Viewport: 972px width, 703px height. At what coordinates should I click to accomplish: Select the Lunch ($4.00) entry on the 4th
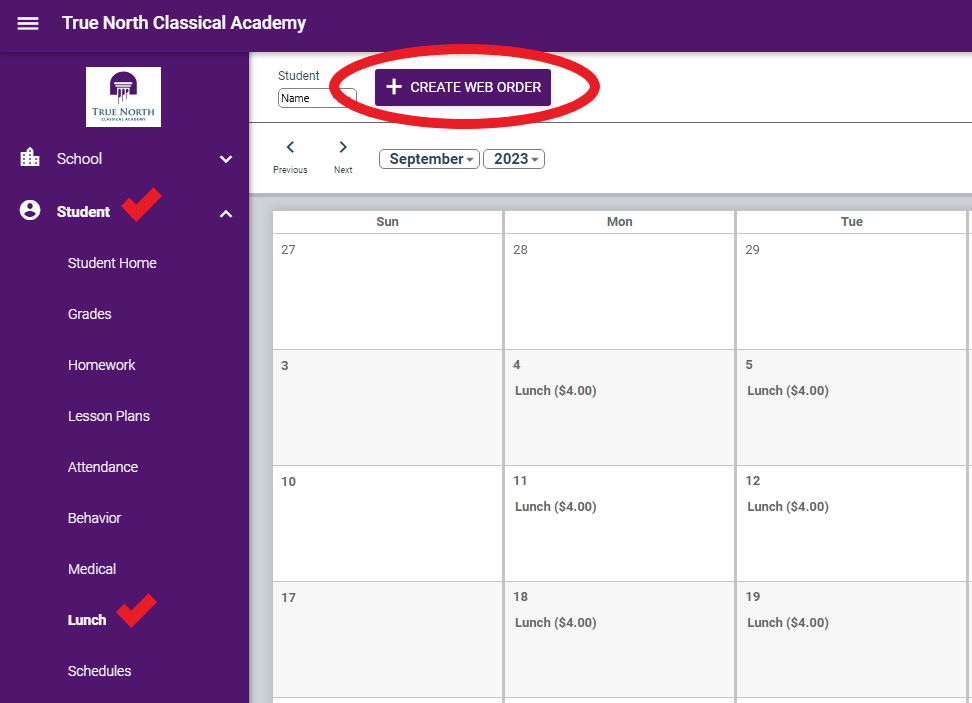pos(555,391)
